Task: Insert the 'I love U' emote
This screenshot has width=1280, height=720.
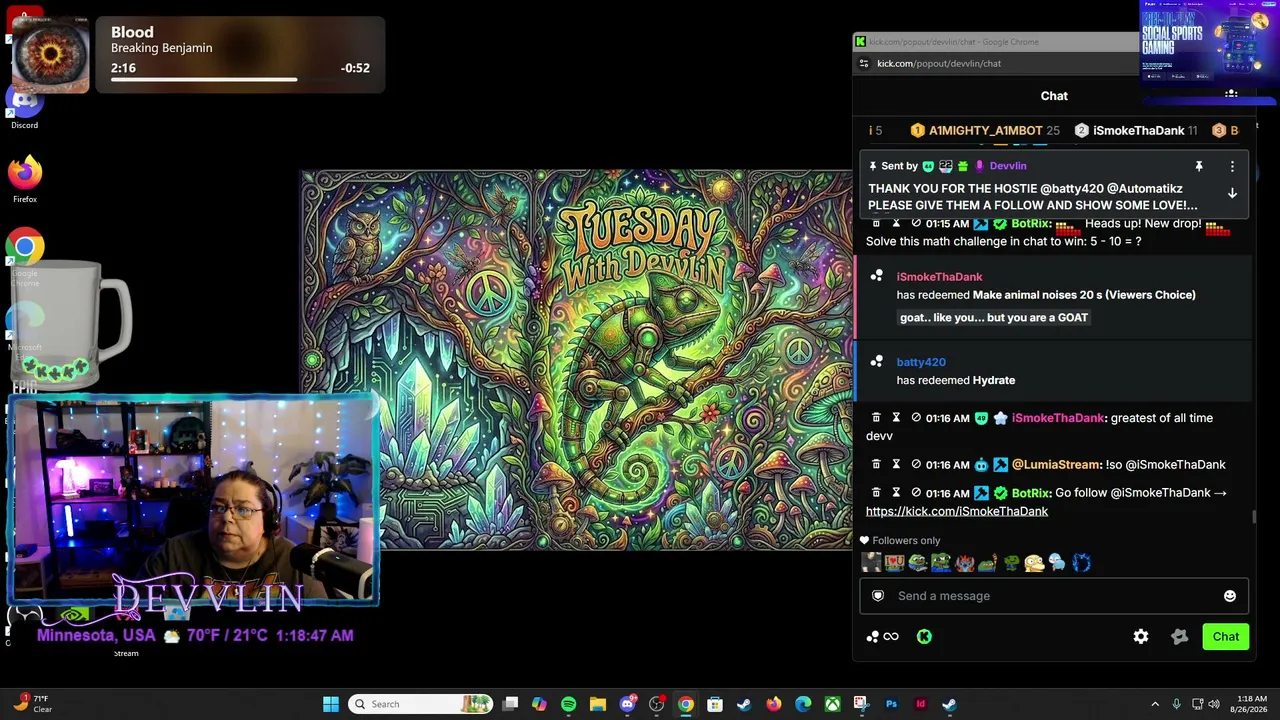Action: (895, 563)
